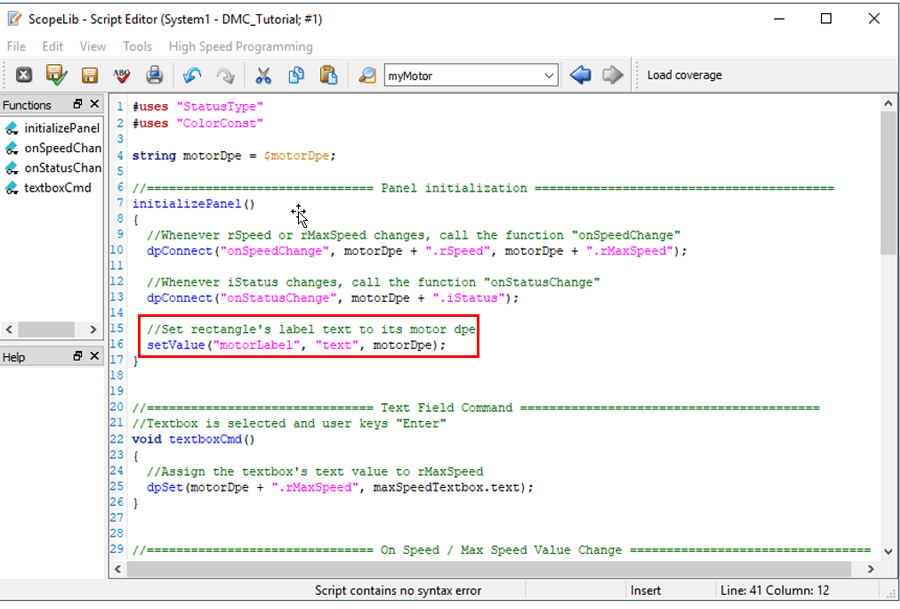The width and height of the screenshot is (900, 609).
Task: Maximize the Script Editor window
Action: [826, 19]
